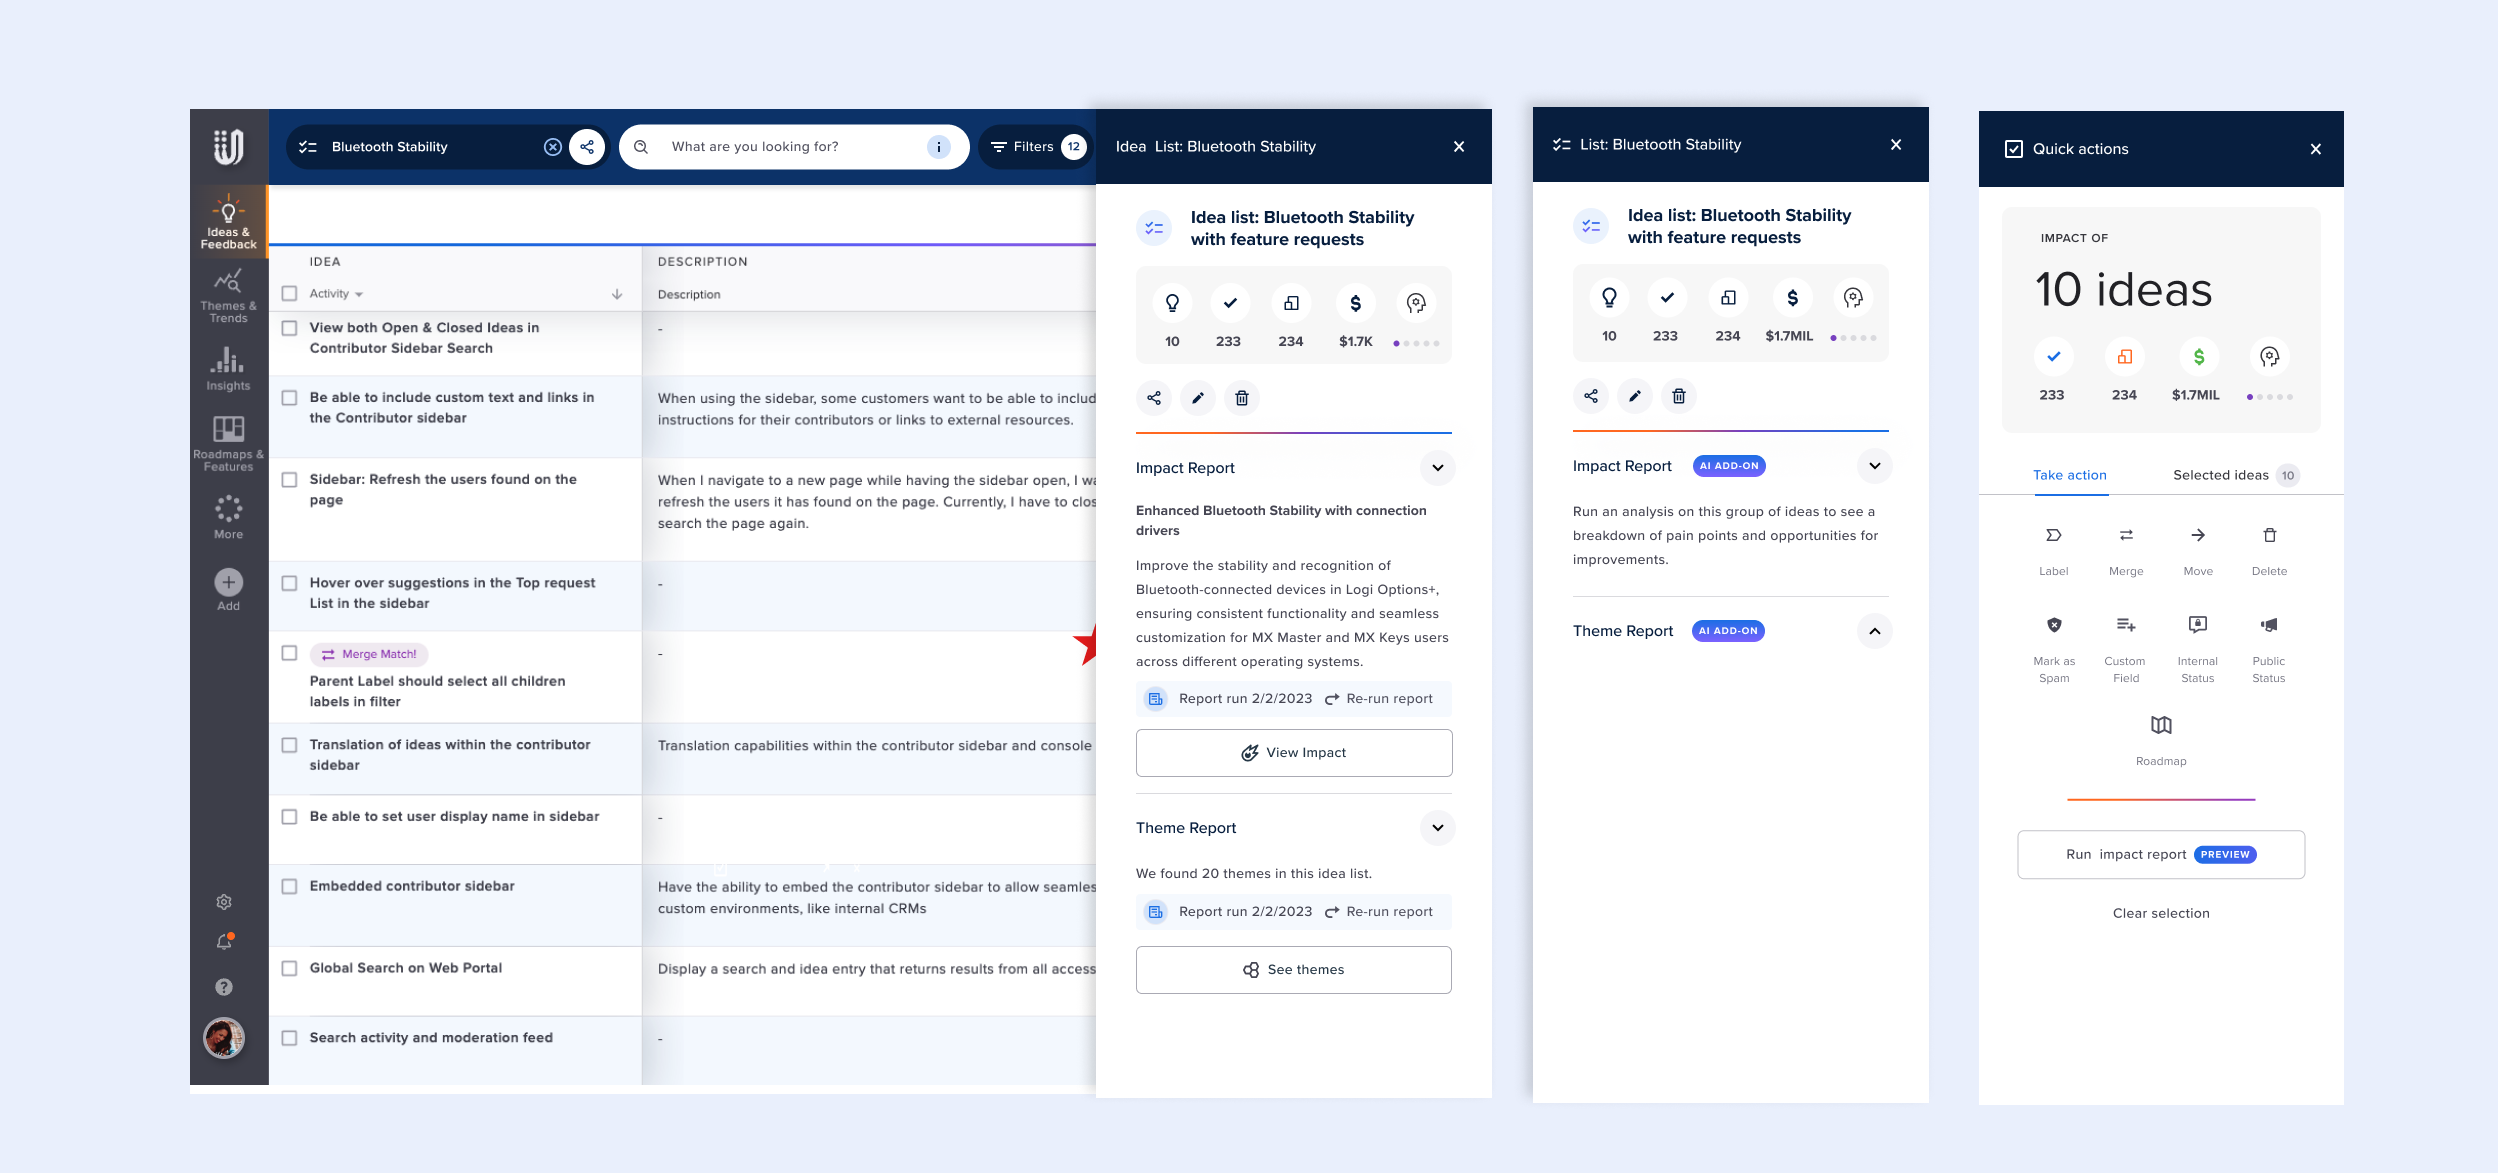
Task: Check 'Be able to include custom text' row
Action: 290,398
